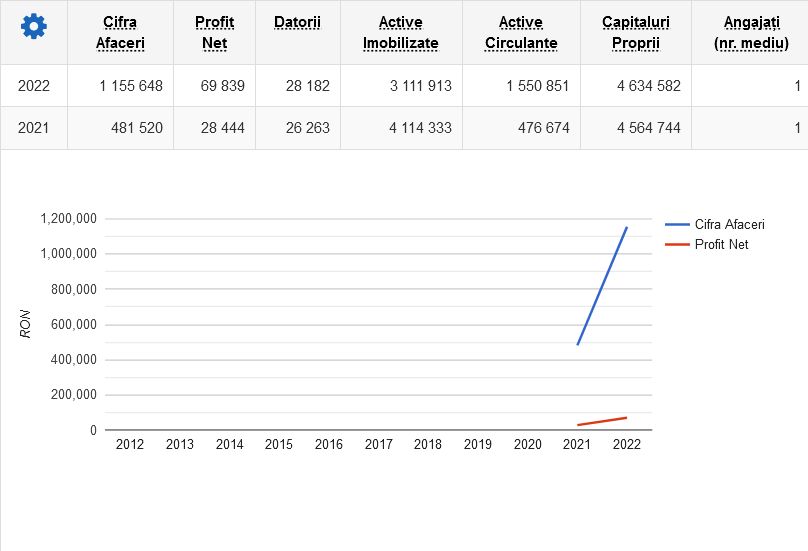Click the red Profit Net legend swatch
Image resolution: width=808 pixels, height=551 pixels.
click(x=677, y=244)
